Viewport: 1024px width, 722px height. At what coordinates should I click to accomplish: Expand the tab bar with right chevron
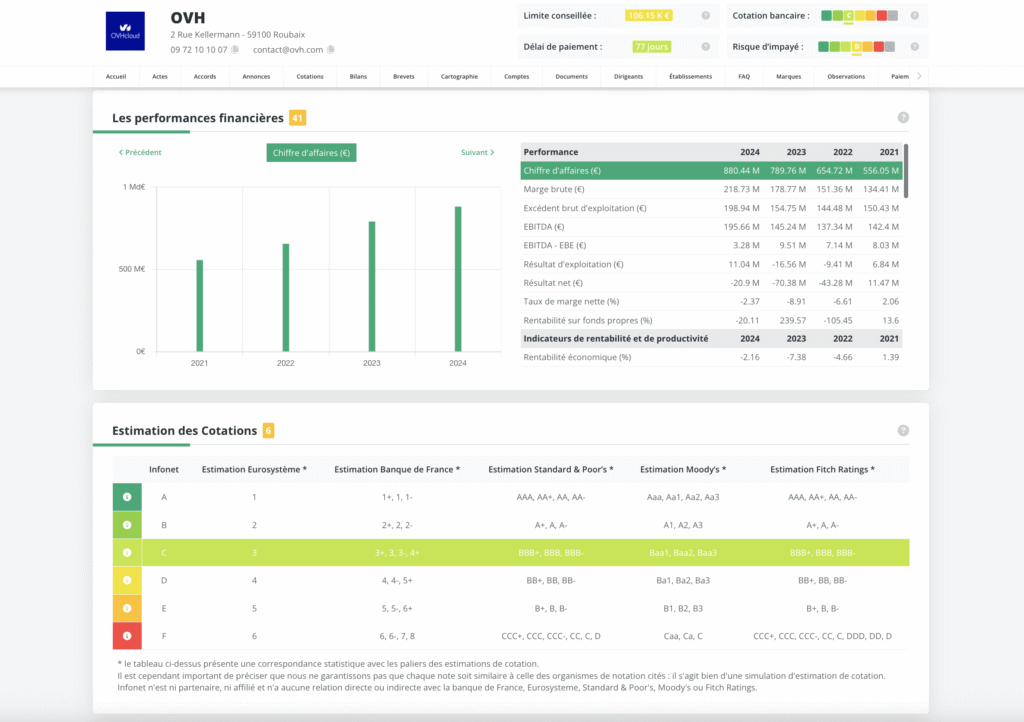(919, 76)
